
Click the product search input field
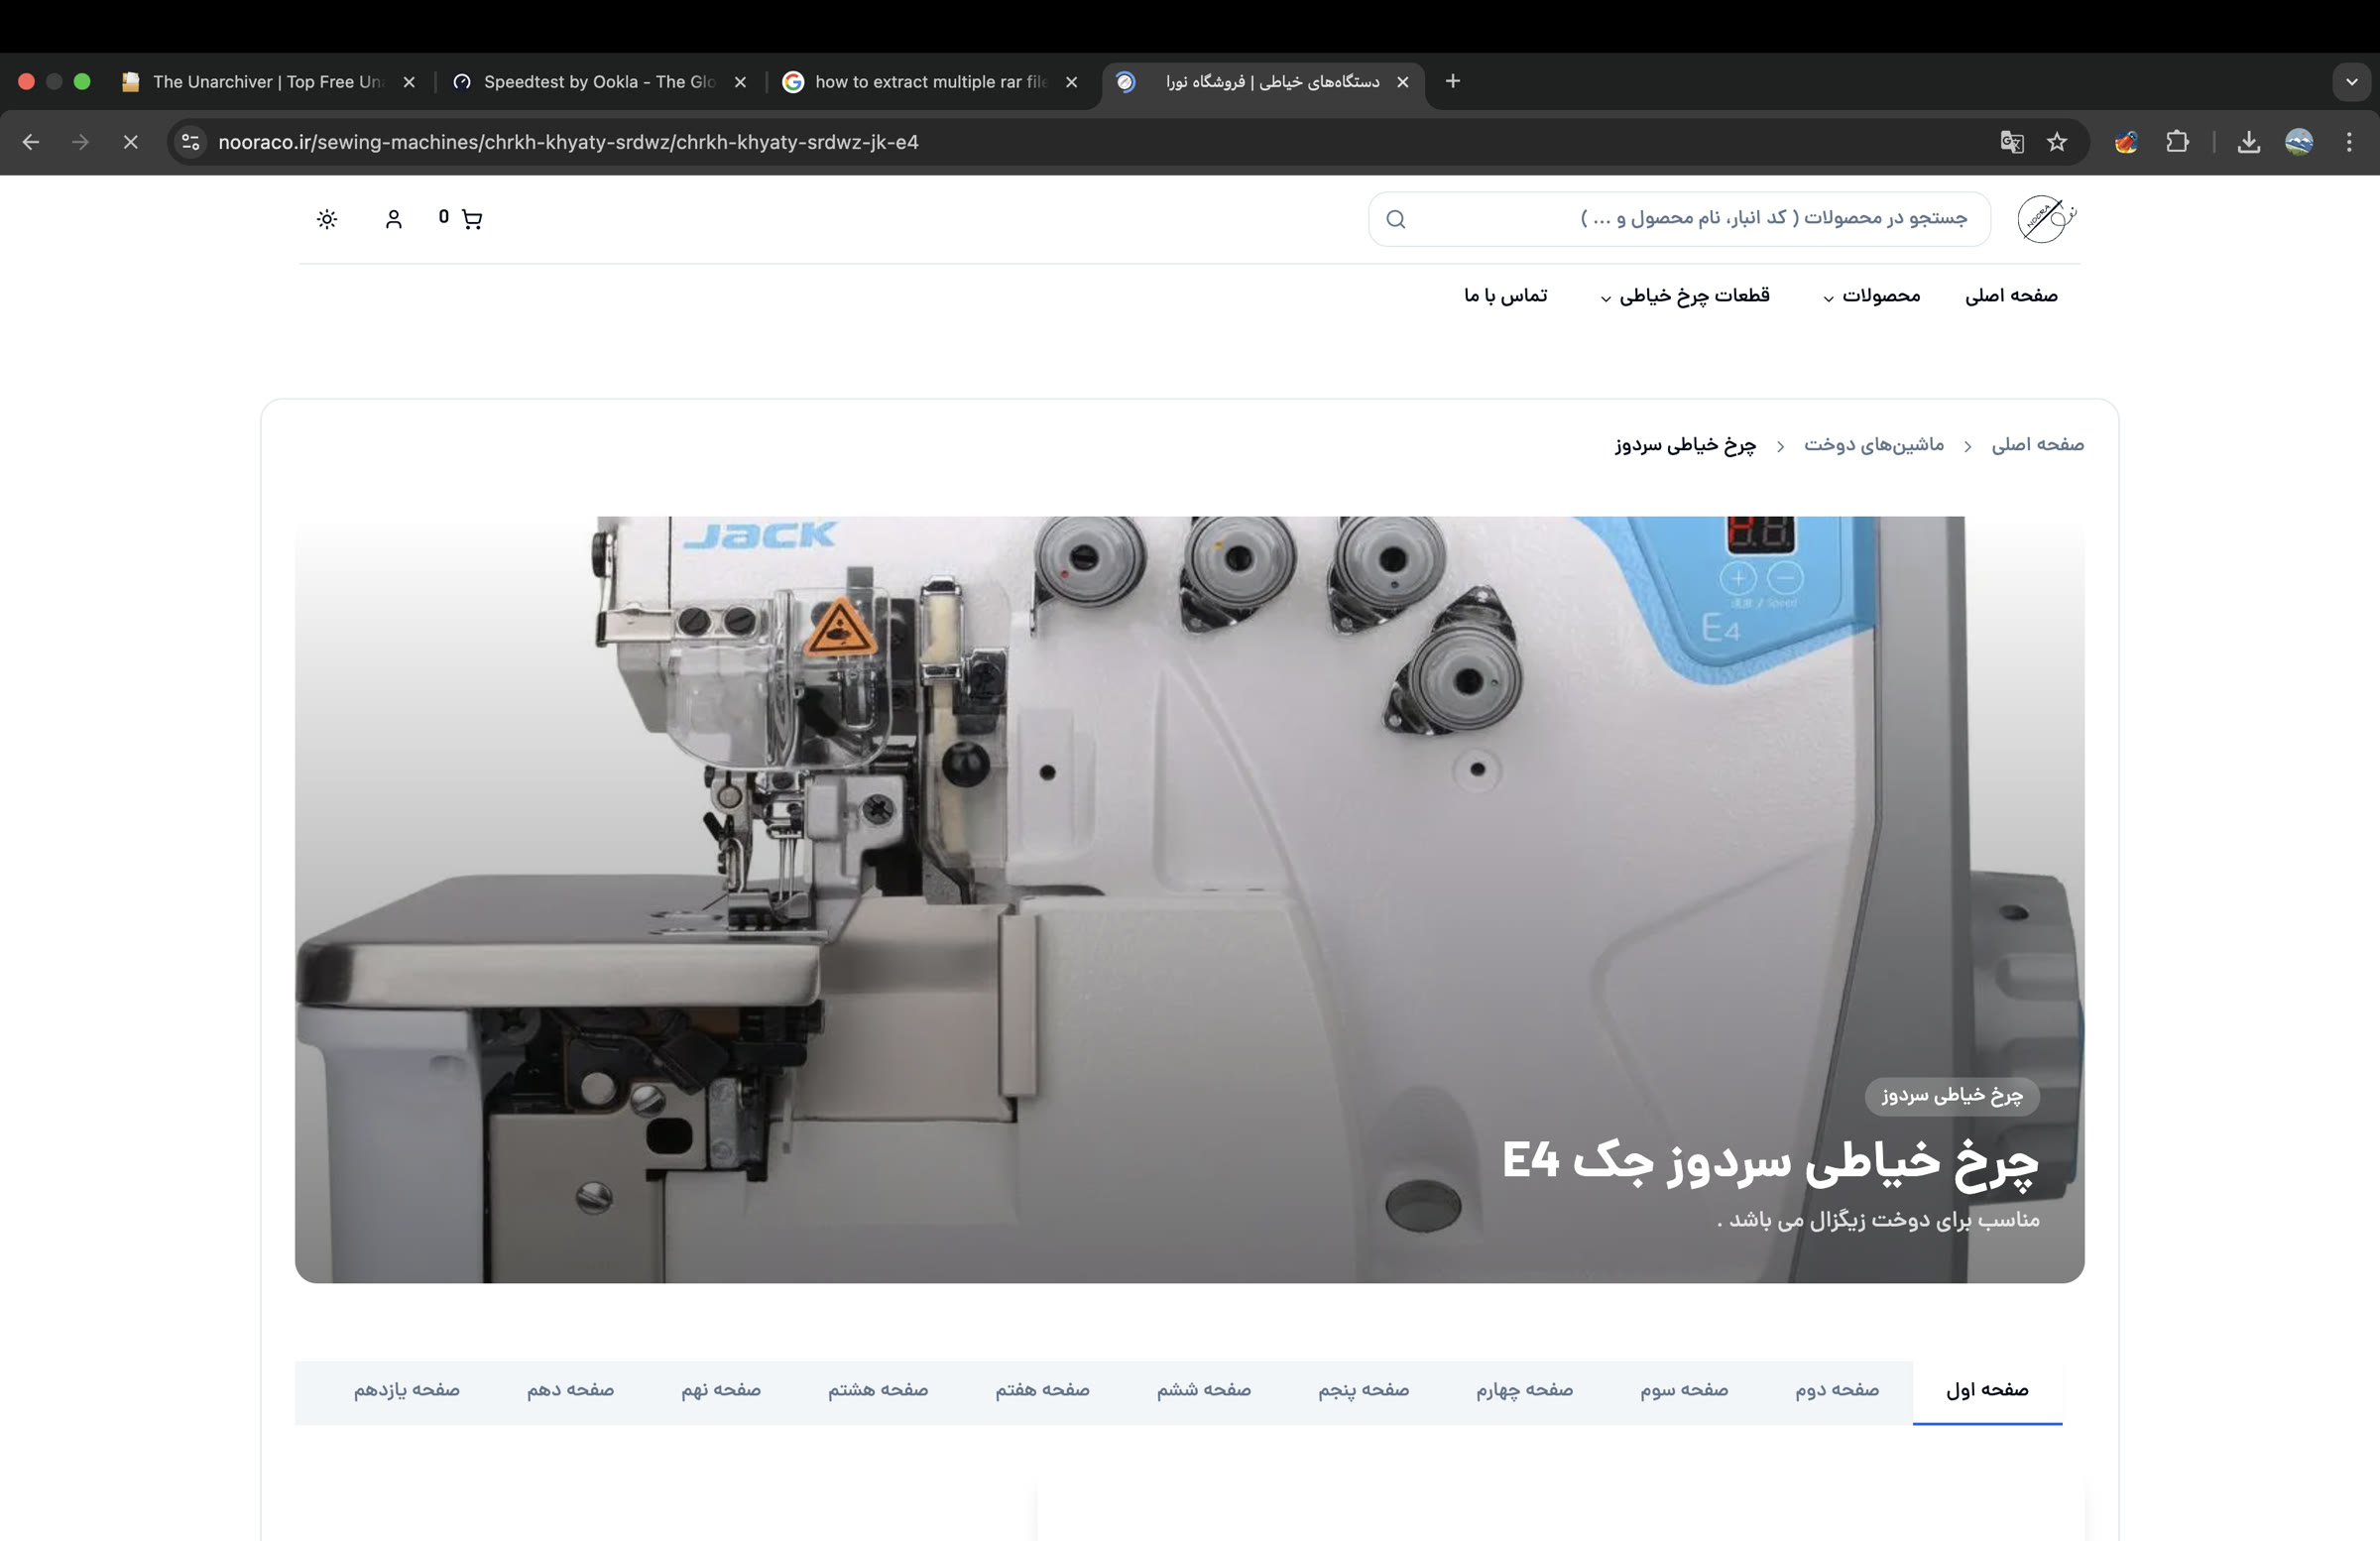coord(1679,219)
